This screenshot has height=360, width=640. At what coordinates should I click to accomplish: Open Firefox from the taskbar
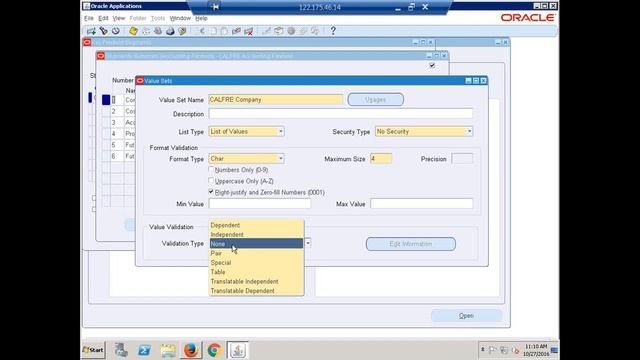click(191, 350)
